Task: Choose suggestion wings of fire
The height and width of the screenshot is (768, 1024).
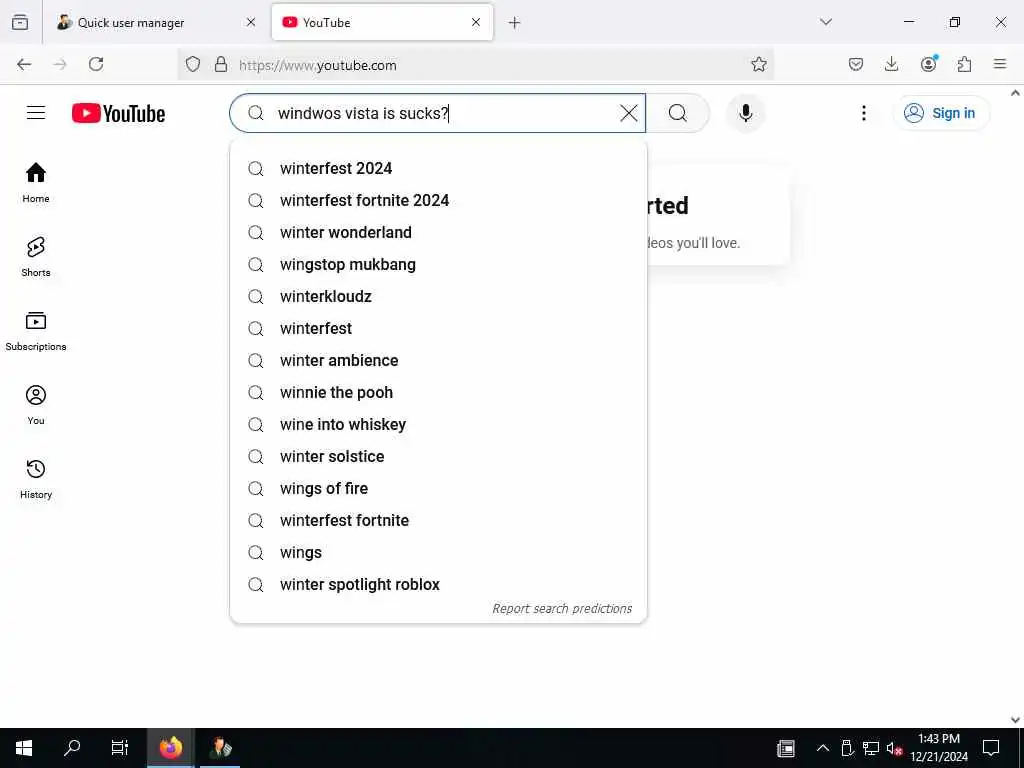Action: pos(438,488)
